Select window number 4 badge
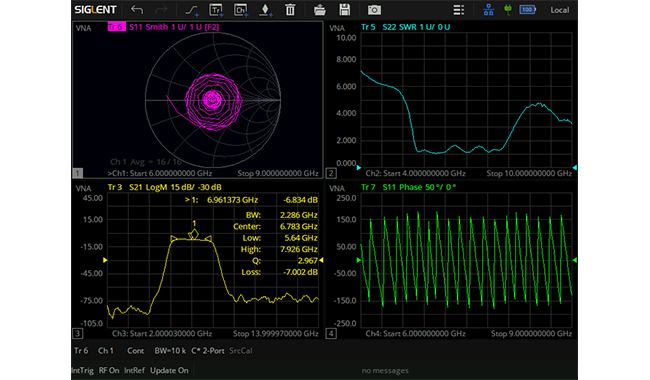The height and width of the screenshot is (380, 650). [x=331, y=333]
